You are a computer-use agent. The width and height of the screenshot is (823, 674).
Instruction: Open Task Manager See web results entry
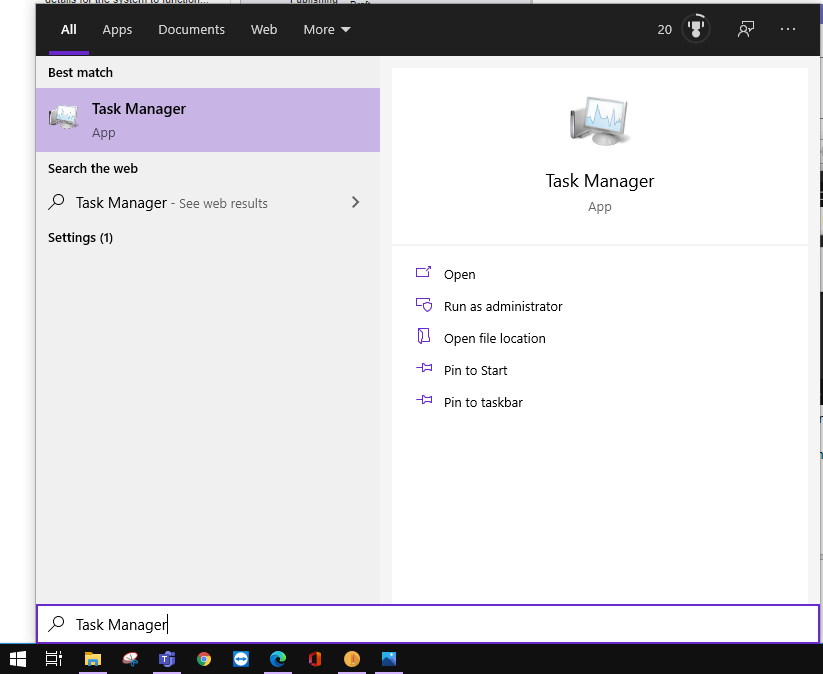[208, 203]
